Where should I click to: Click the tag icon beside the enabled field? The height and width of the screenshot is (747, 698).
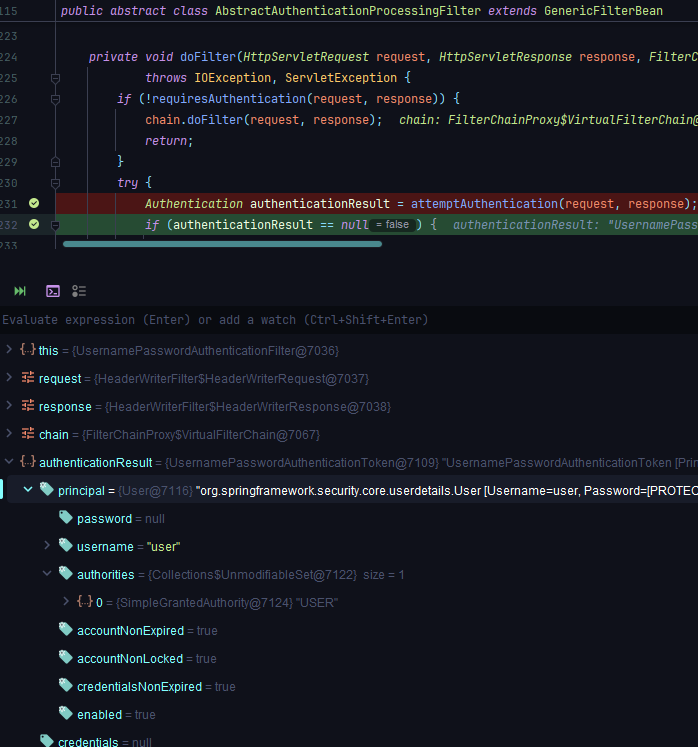point(66,714)
